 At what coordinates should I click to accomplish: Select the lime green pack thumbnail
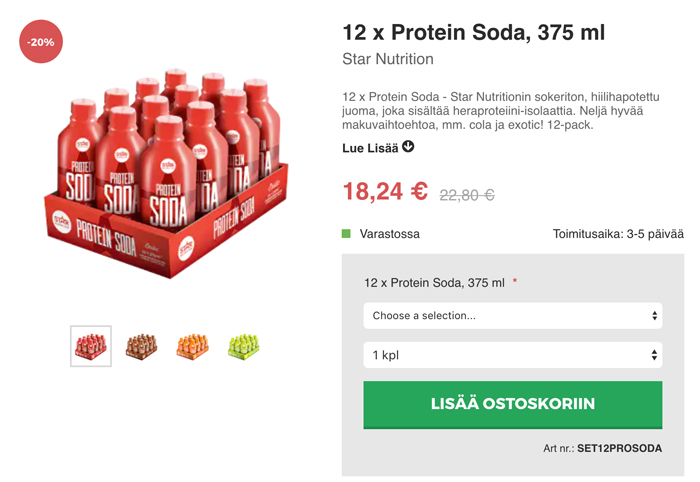pyautogui.click(x=243, y=346)
